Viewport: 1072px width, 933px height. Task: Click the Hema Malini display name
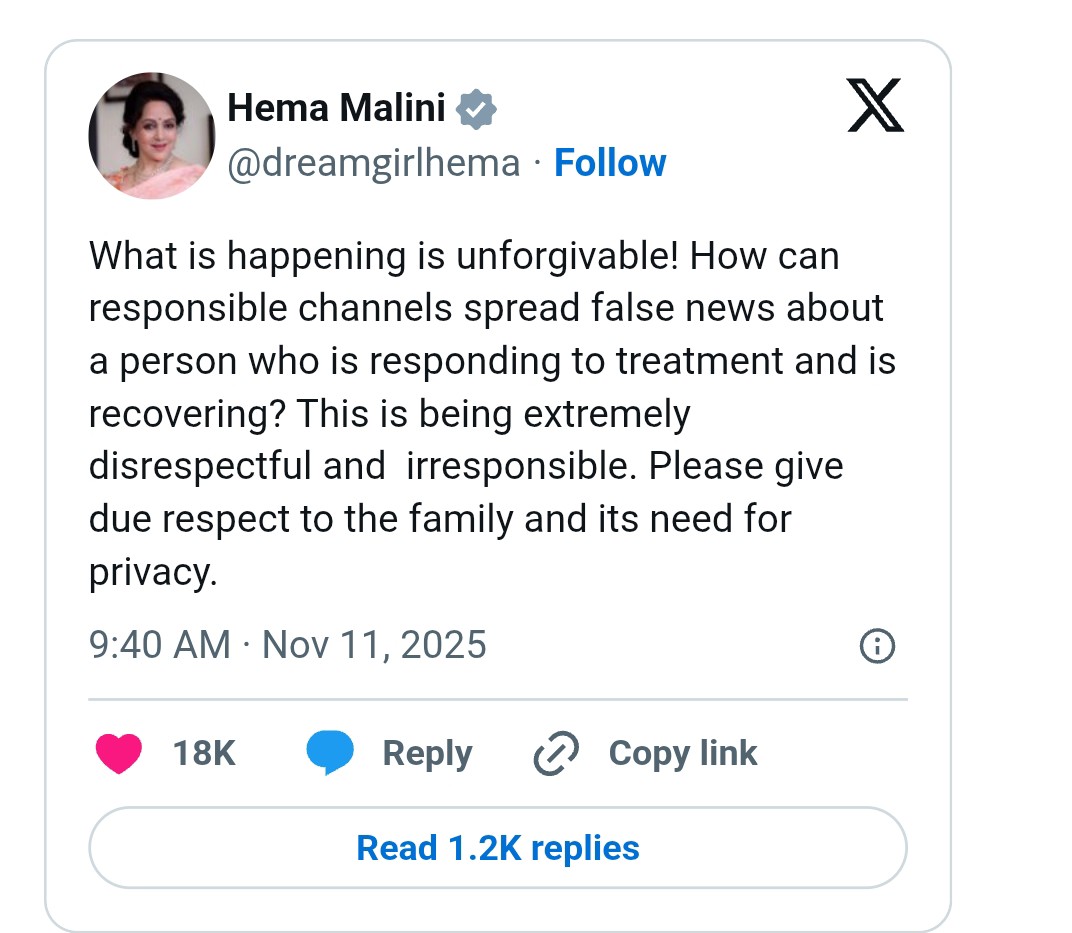point(336,108)
